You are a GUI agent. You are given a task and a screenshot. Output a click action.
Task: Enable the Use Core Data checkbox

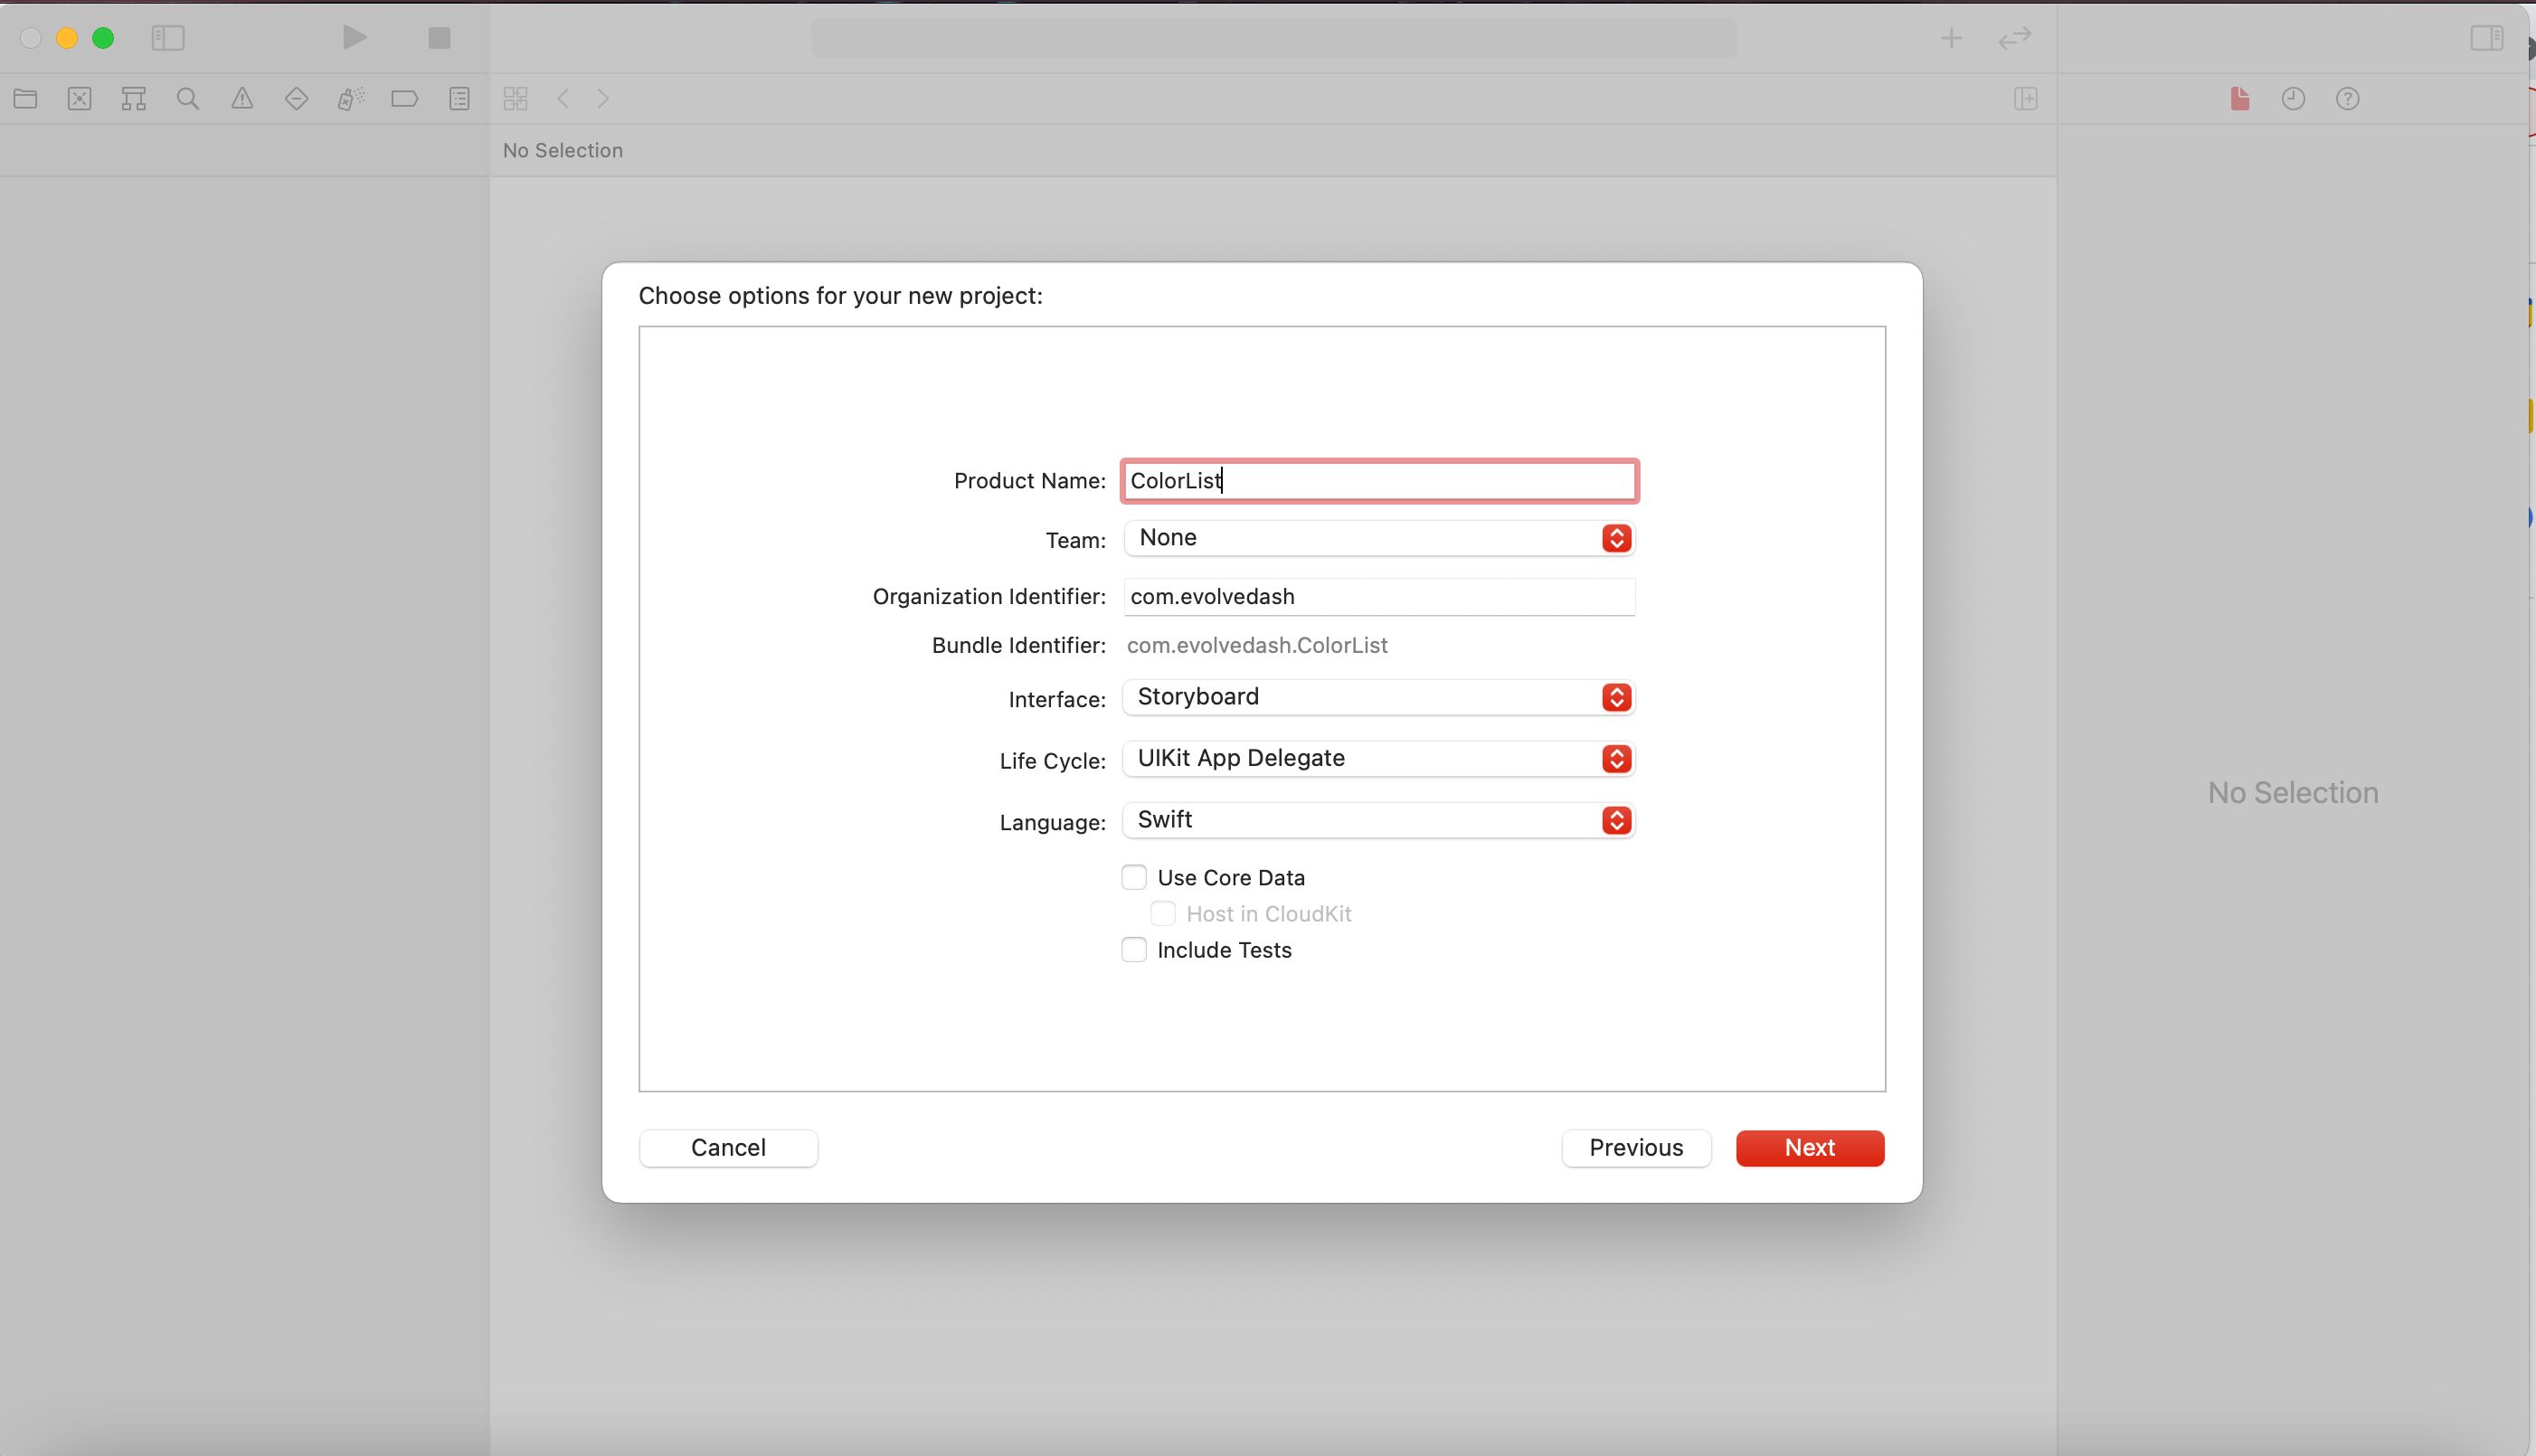[1133, 877]
